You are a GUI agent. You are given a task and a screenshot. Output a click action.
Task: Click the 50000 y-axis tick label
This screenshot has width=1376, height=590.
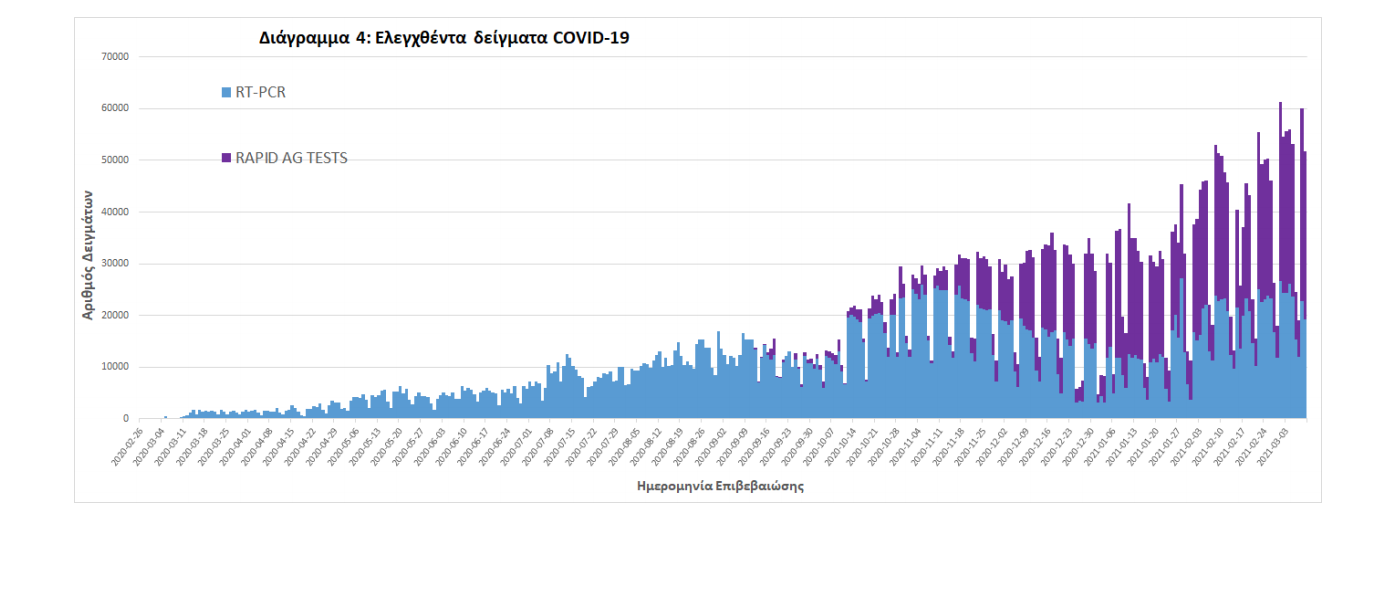115,160
